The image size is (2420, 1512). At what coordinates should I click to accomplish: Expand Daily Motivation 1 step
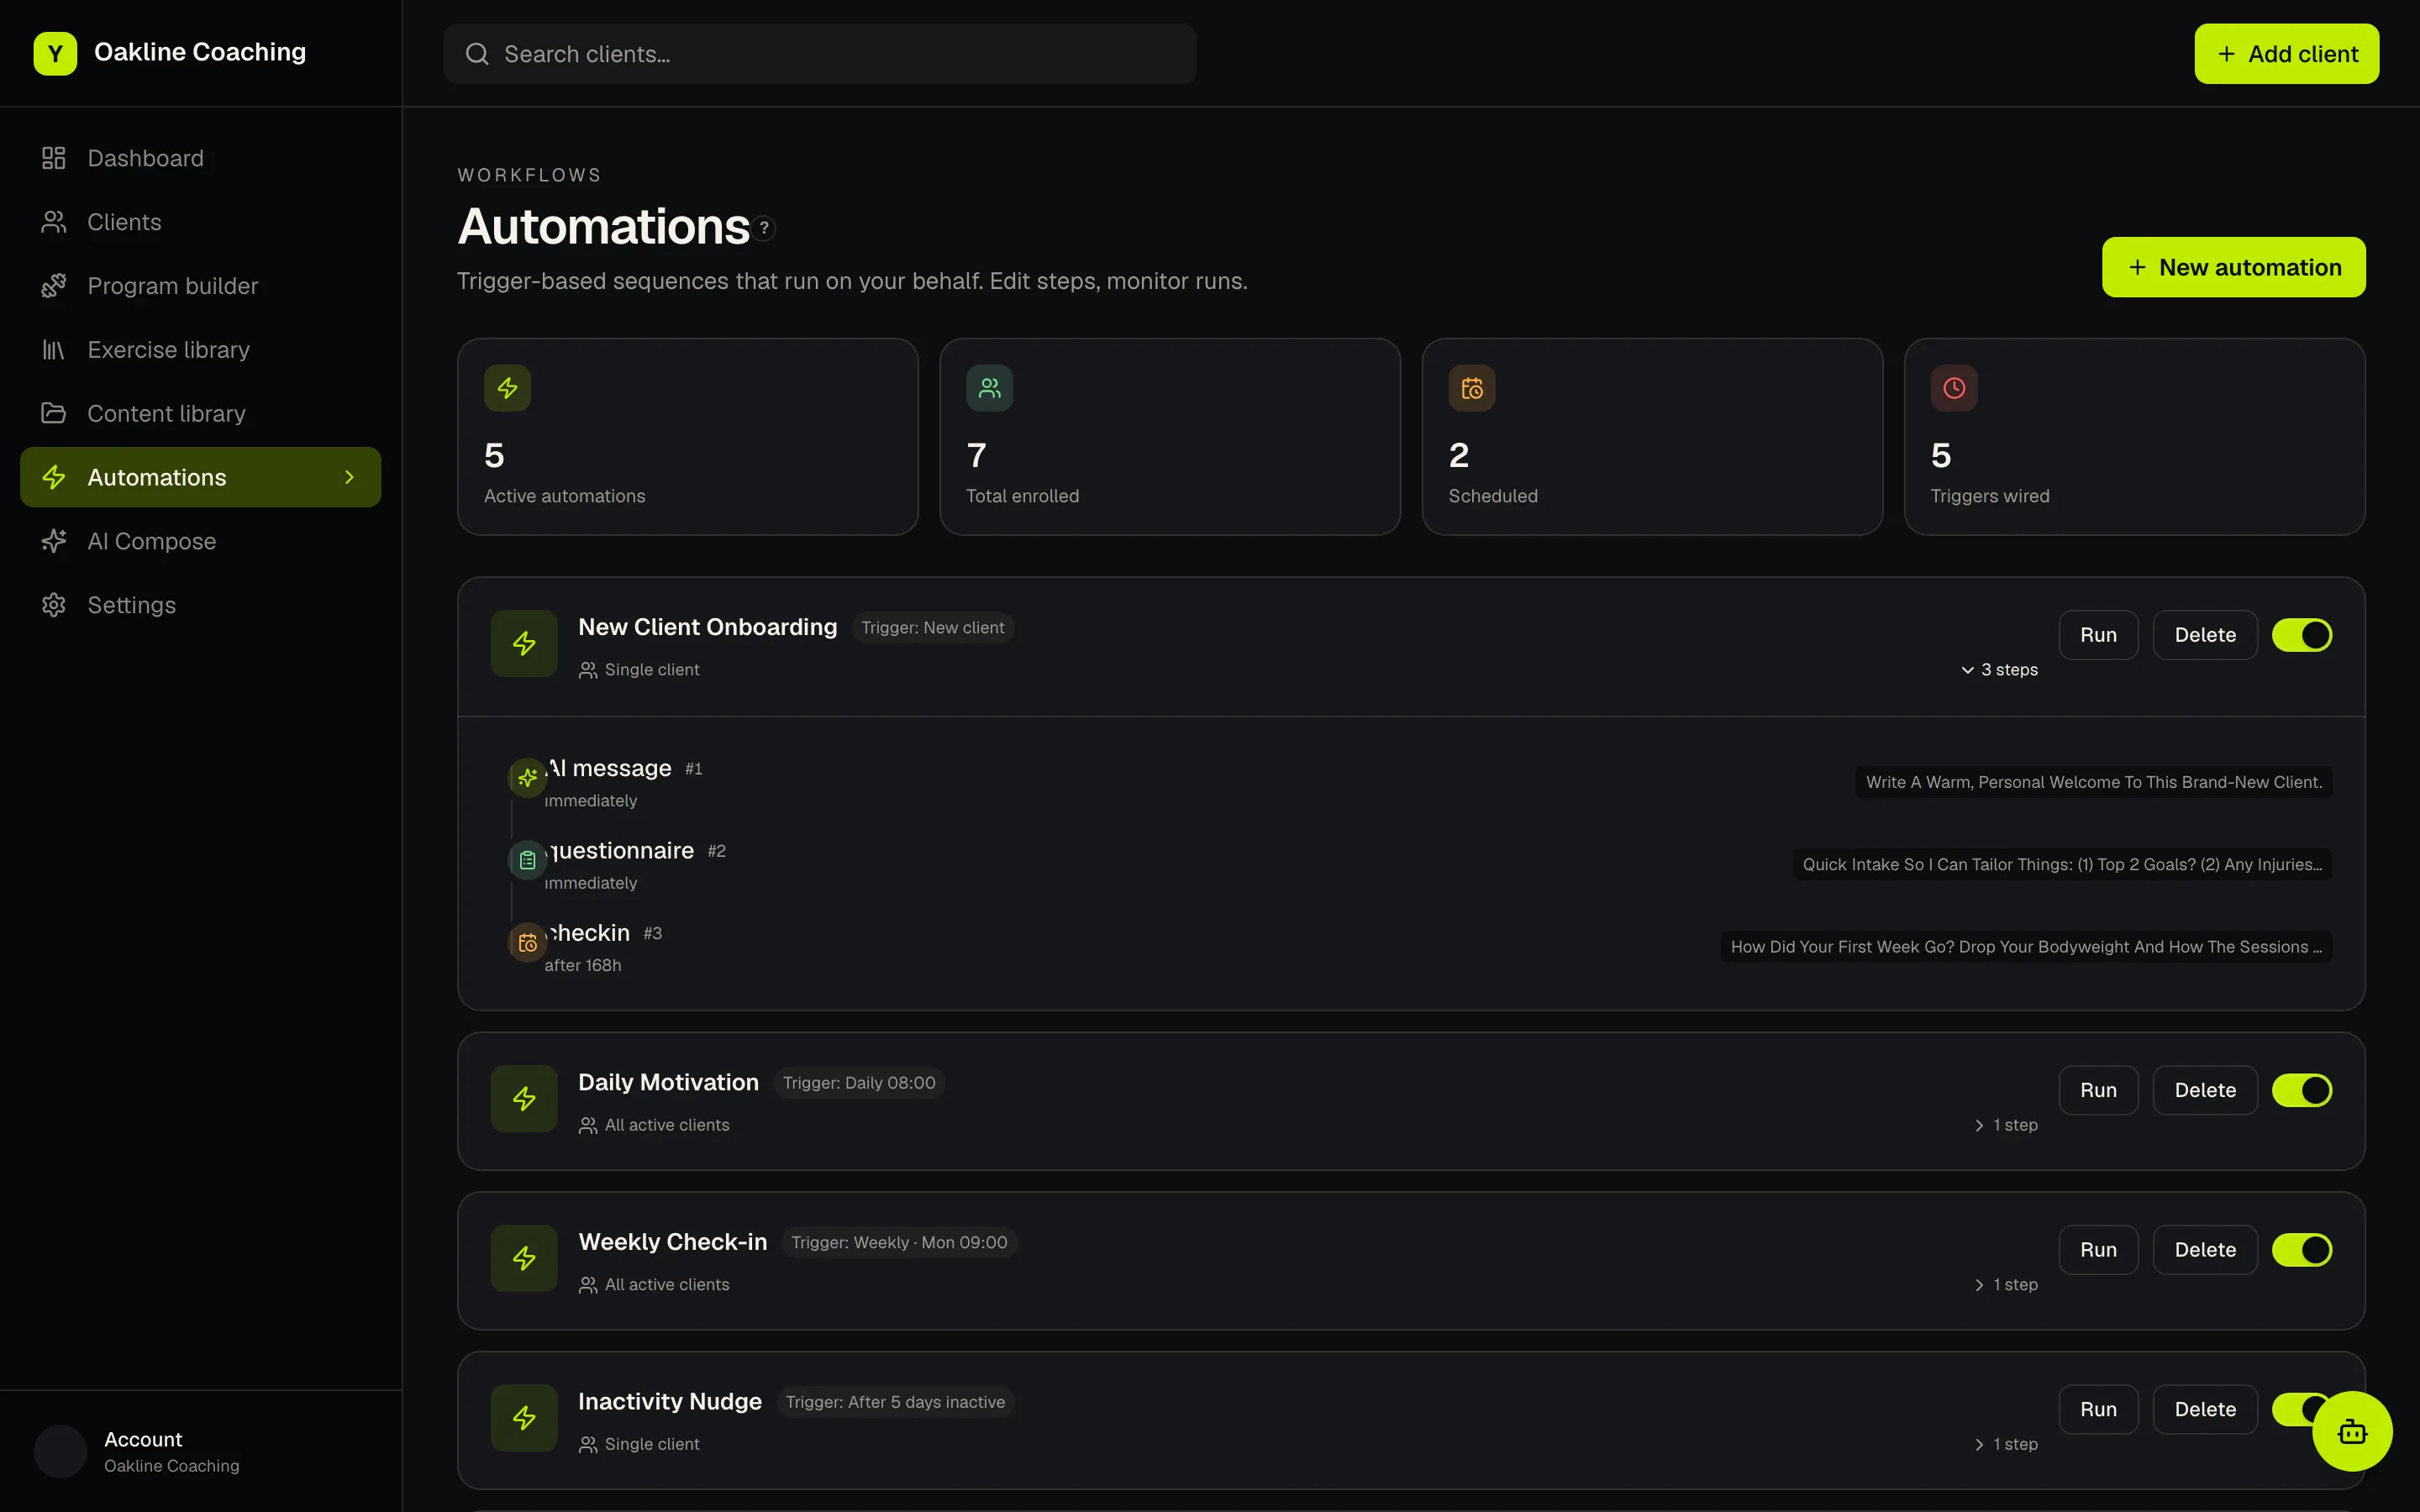[x=2005, y=1125]
